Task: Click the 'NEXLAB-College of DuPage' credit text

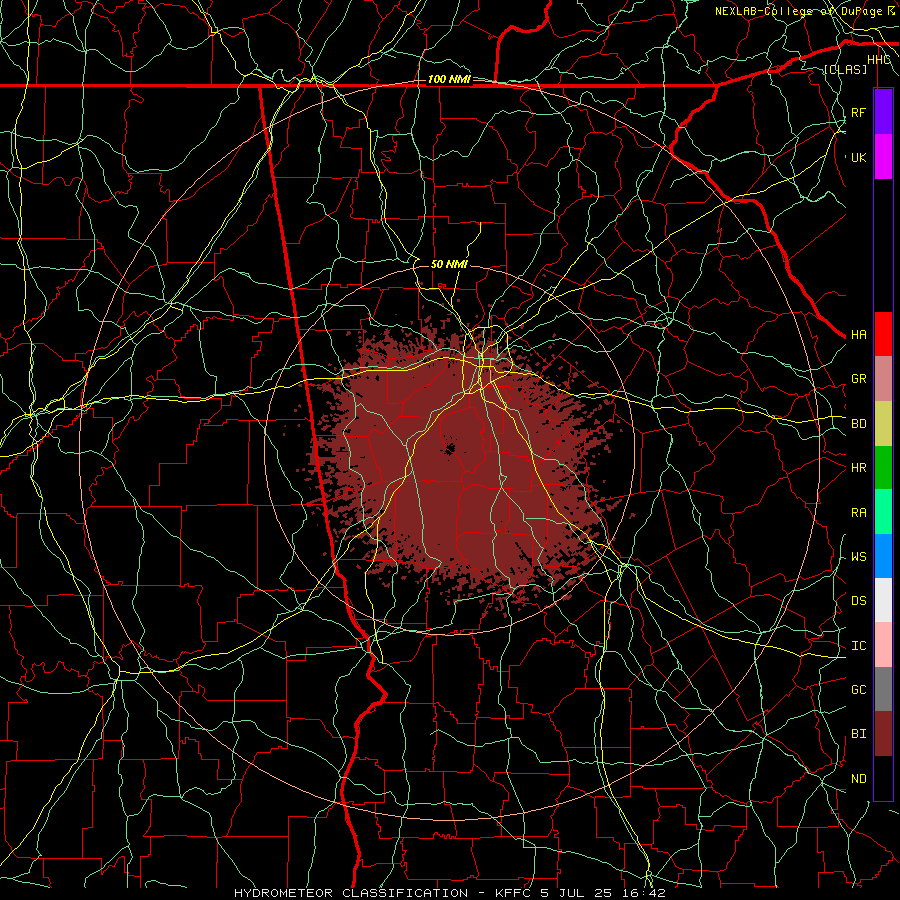Action: tap(799, 11)
